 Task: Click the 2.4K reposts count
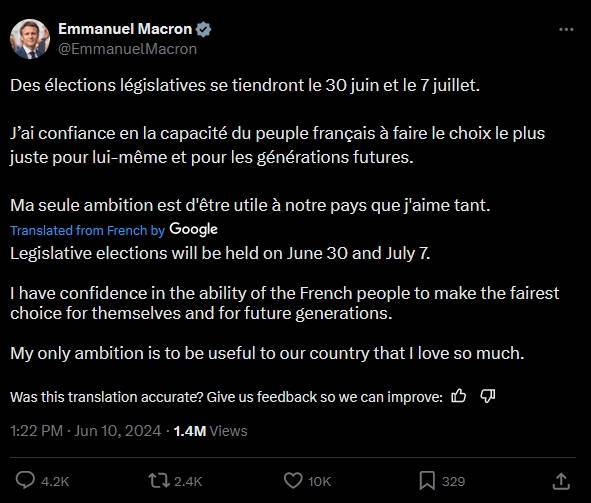(188, 482)
